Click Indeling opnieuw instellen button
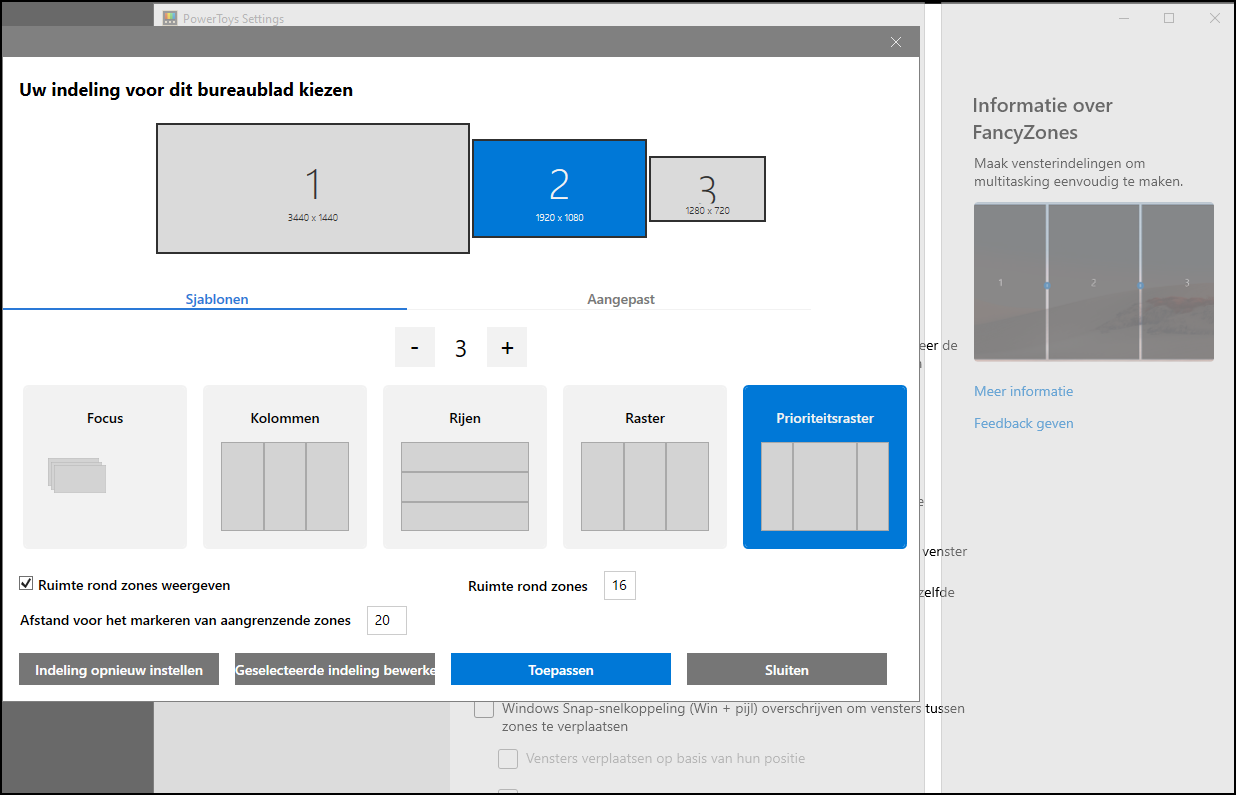 pos(119,669)
